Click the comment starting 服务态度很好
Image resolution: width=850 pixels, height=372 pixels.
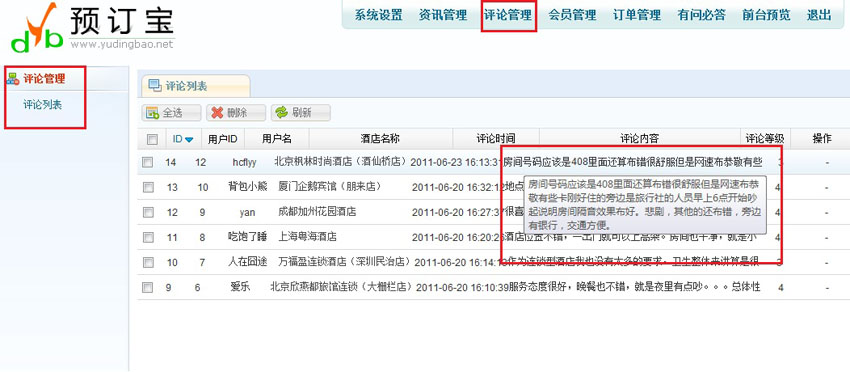click(635, 287)
